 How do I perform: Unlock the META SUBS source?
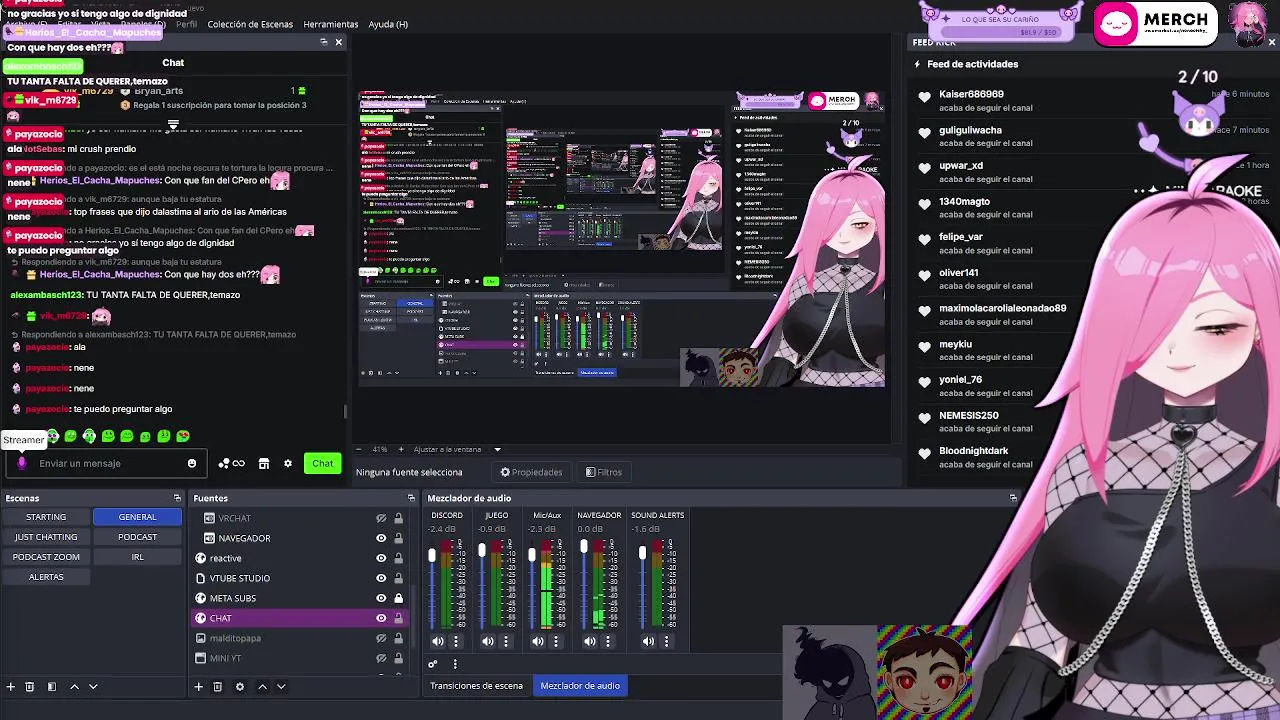(x=398, y=598)
